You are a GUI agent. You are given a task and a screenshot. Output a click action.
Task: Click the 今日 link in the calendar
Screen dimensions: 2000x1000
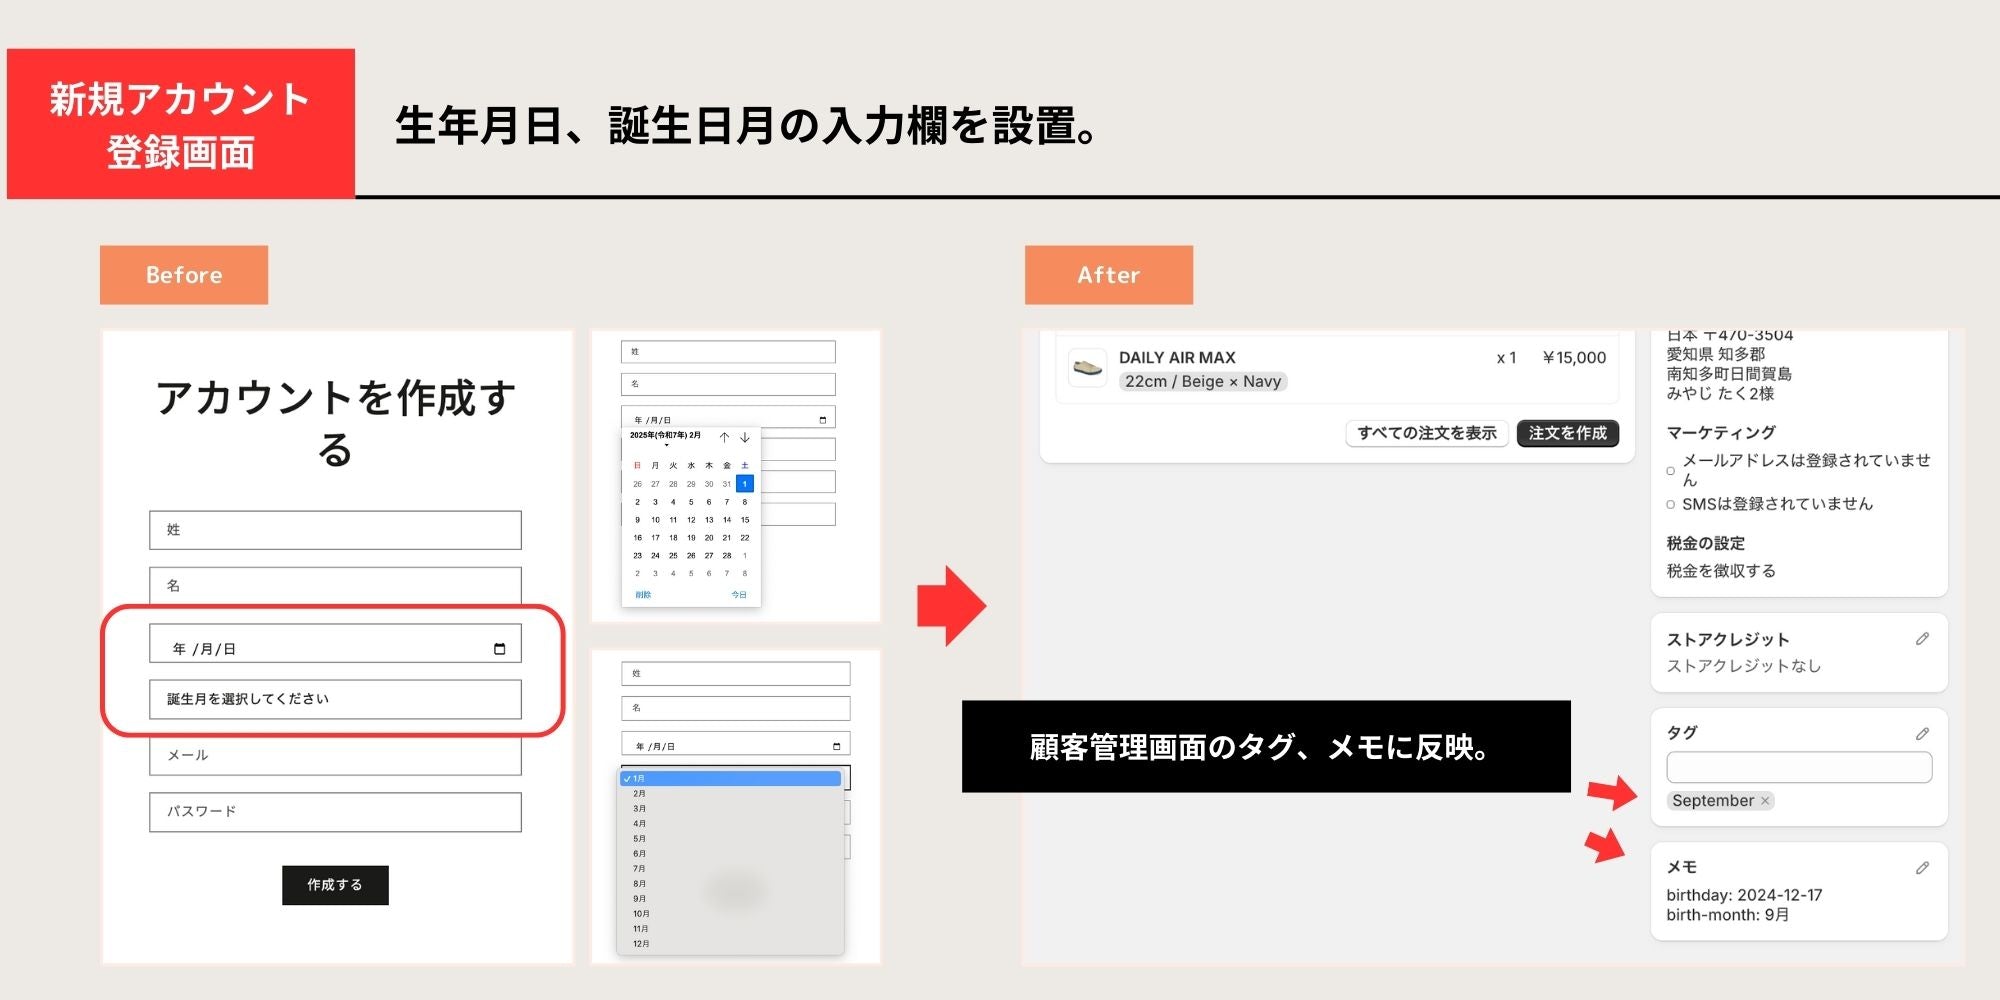(738, 594)
